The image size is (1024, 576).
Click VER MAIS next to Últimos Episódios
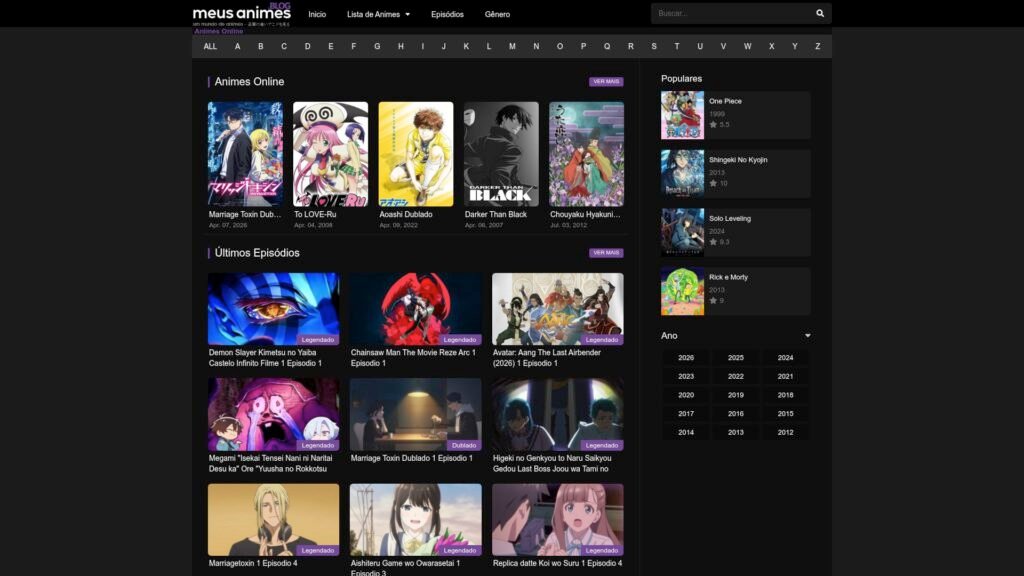(606, 253)
